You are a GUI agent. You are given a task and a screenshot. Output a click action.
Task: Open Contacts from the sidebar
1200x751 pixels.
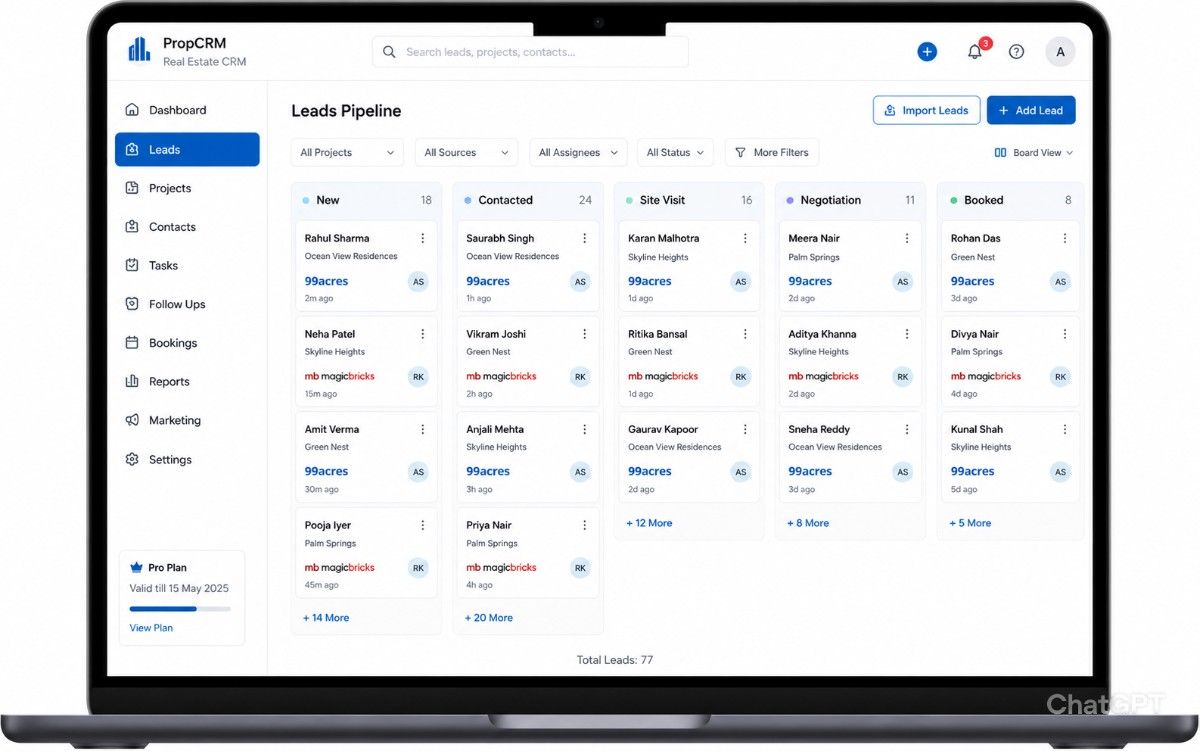pyautogui.click(x=187, y=227)
